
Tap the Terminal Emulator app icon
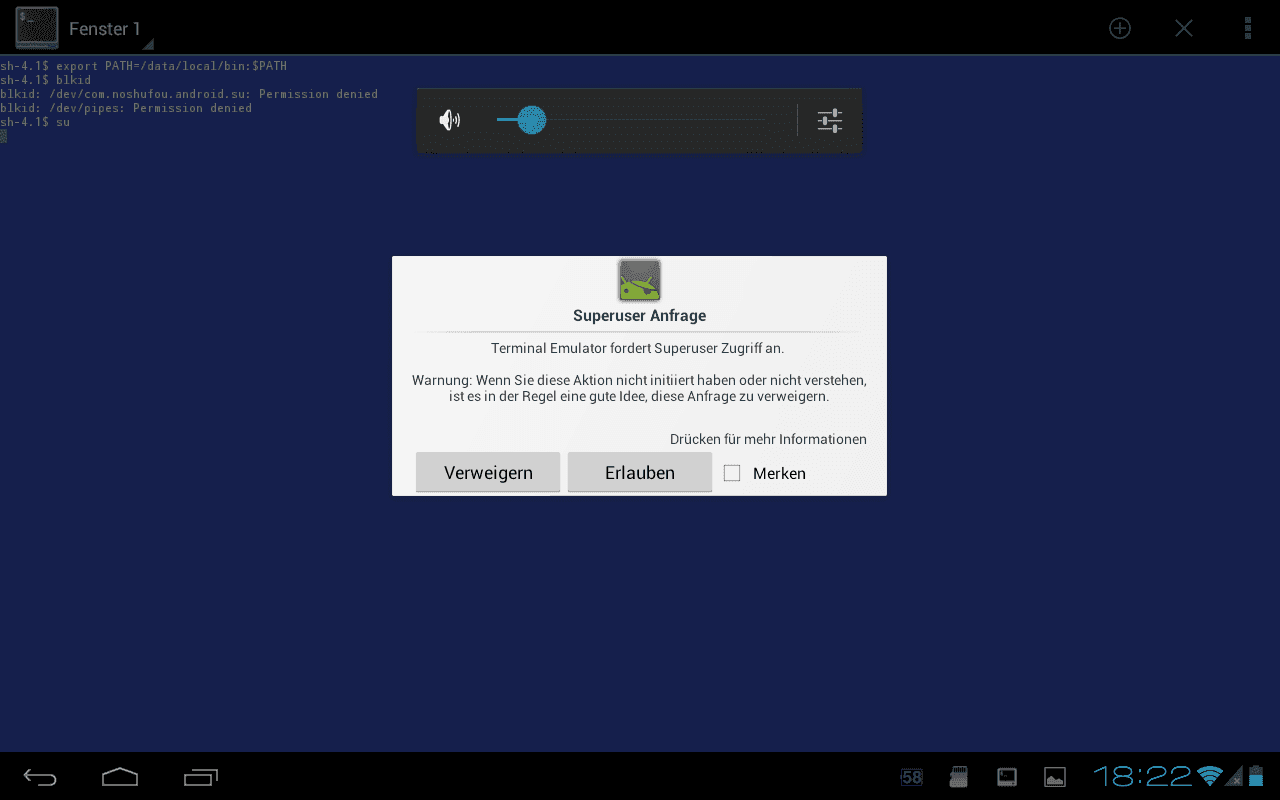point(36,28)
